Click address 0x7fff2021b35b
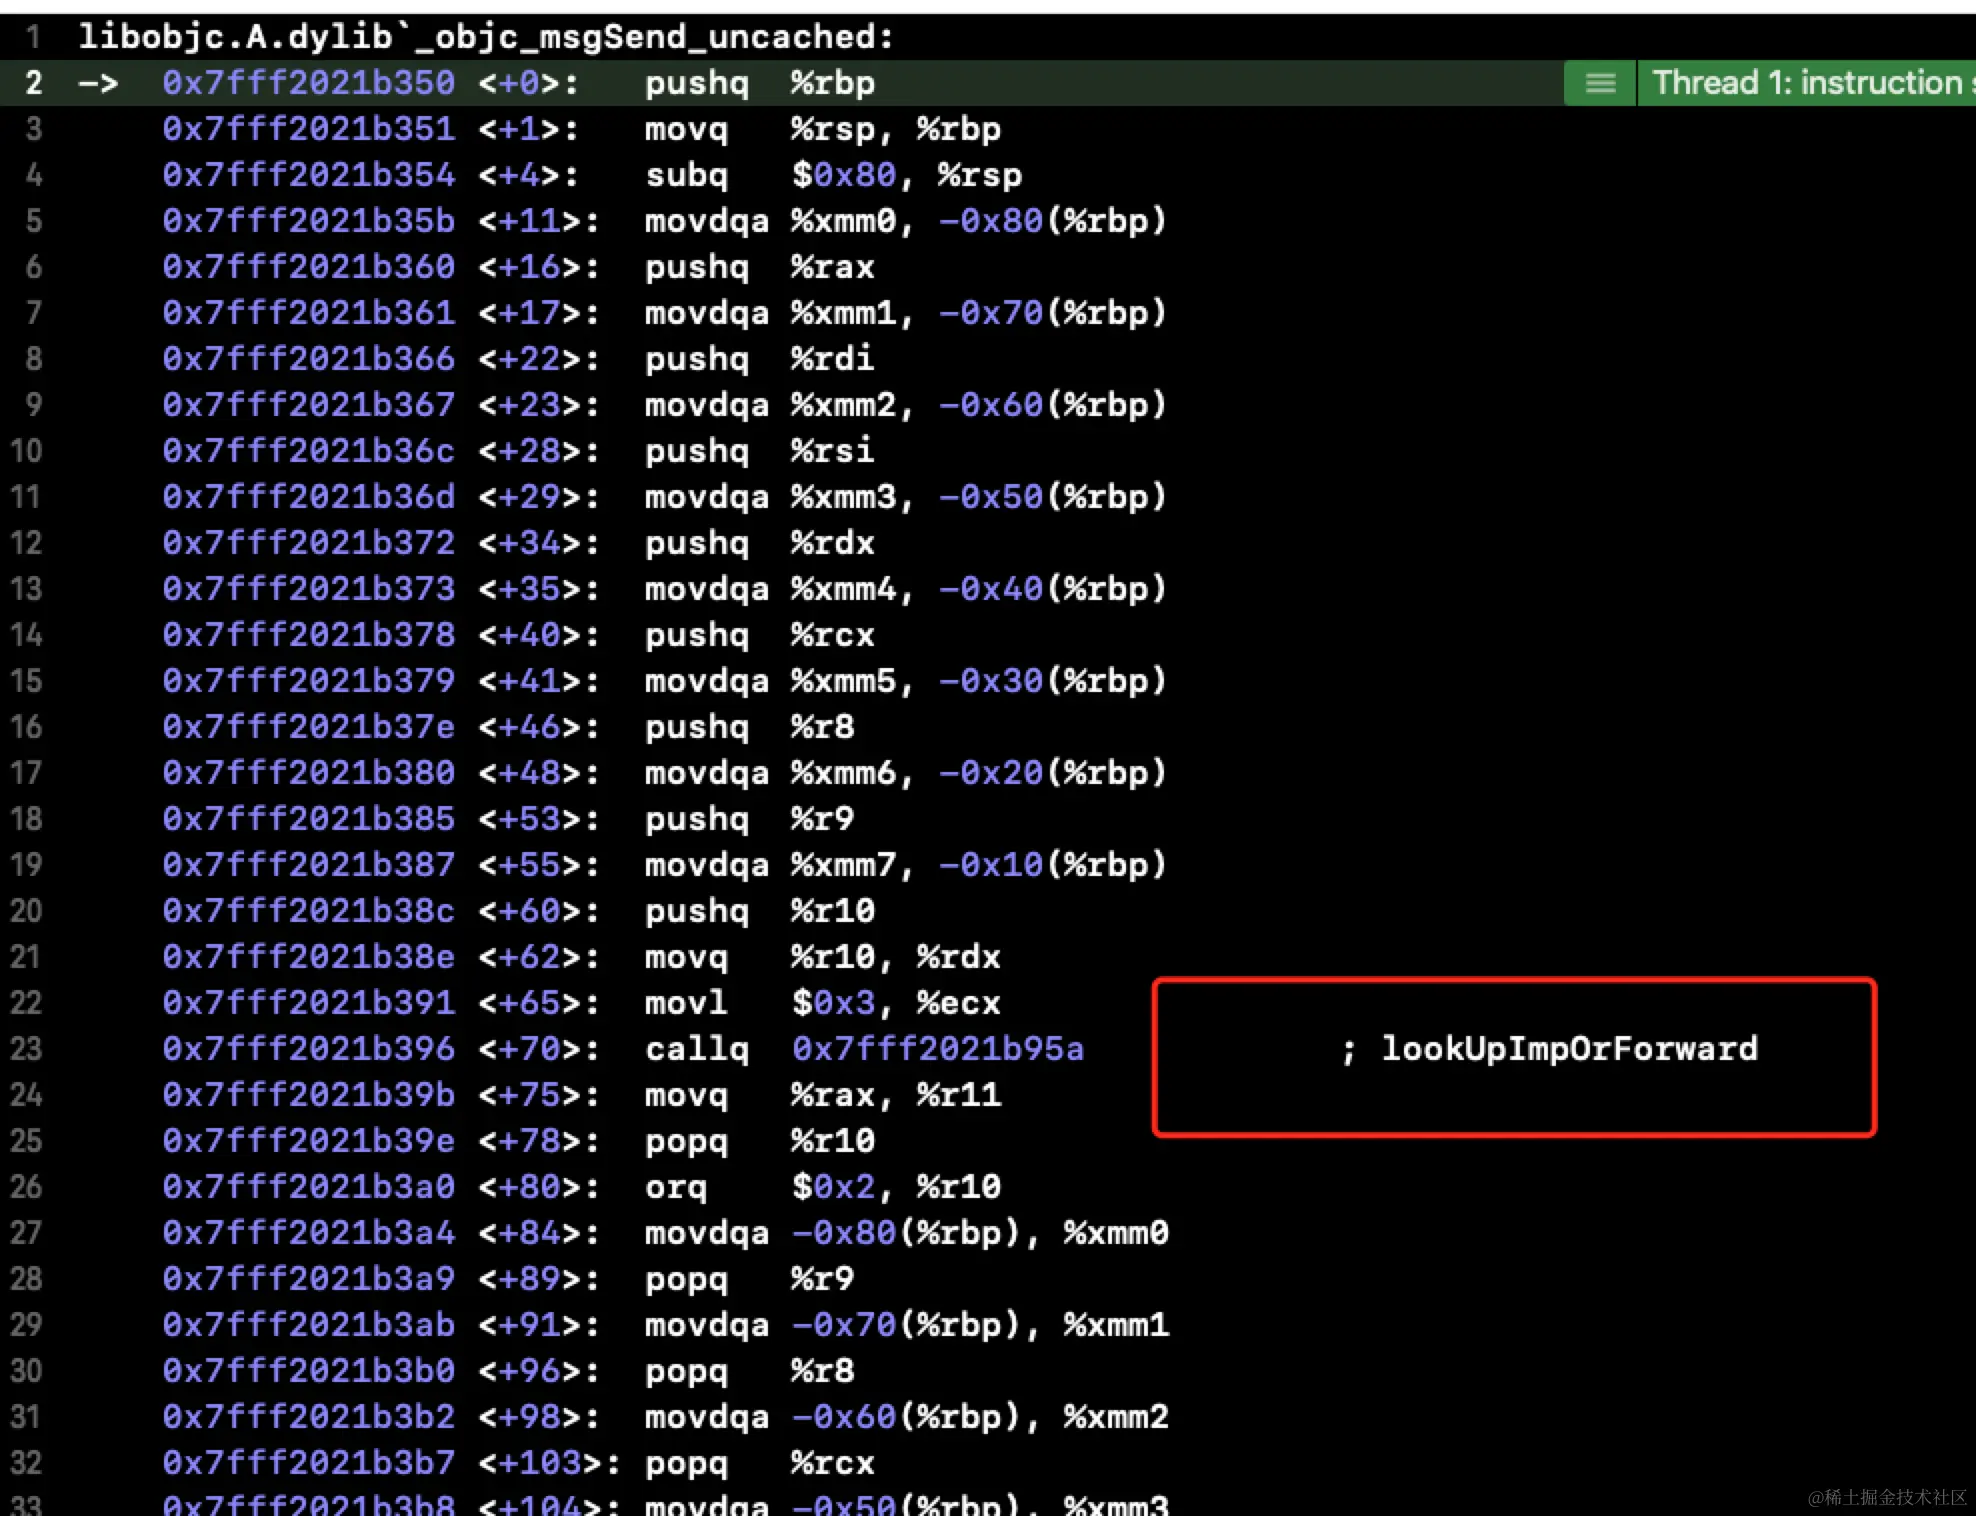This screenshot has height=1516, width=1976. pos(309,221)
